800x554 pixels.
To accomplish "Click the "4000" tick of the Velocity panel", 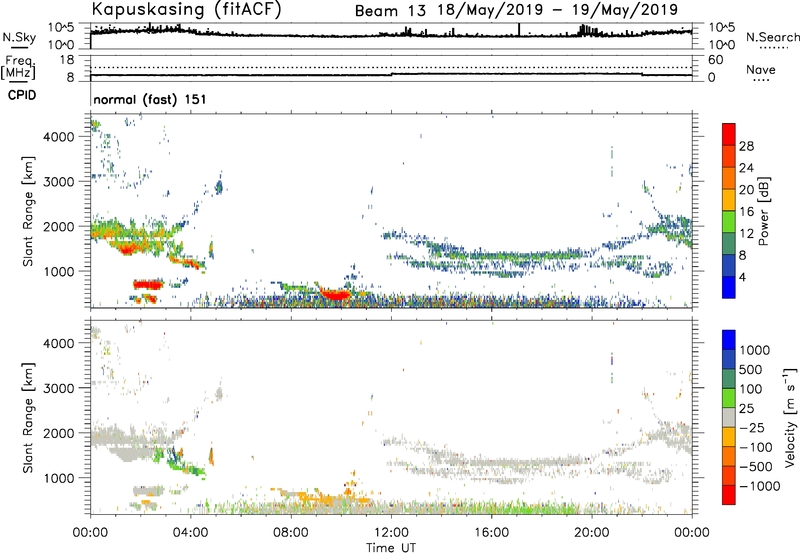I will (59, 343).
